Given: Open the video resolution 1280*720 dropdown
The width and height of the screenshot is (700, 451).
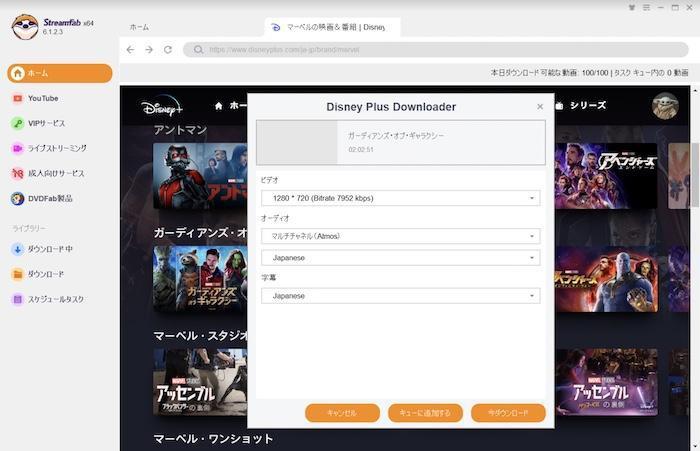Looking at the screenshot, I should (400, 198).
